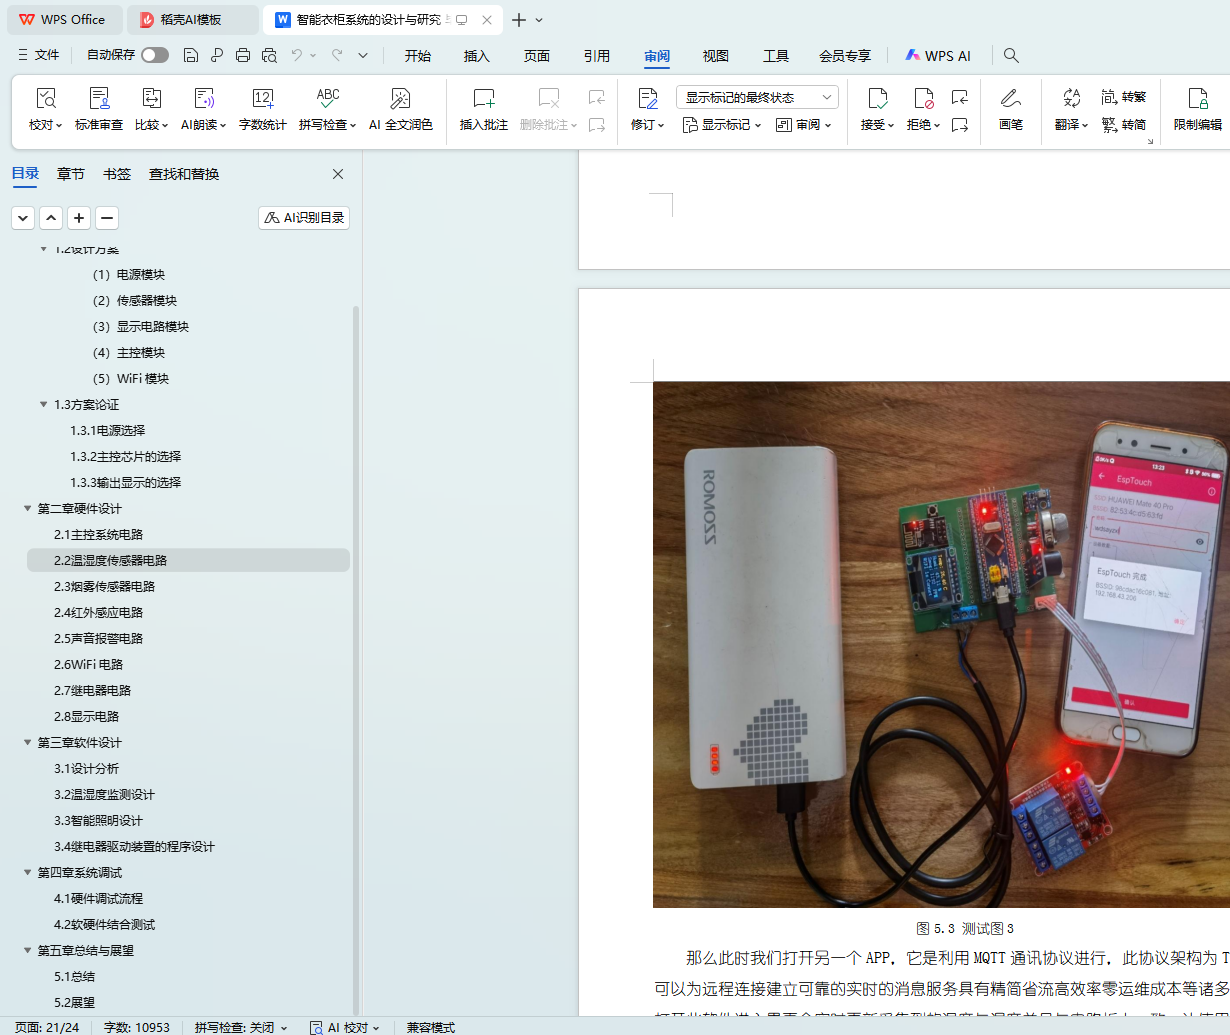
Task: Open the search magnifier icon
Action: point(1011,55)
